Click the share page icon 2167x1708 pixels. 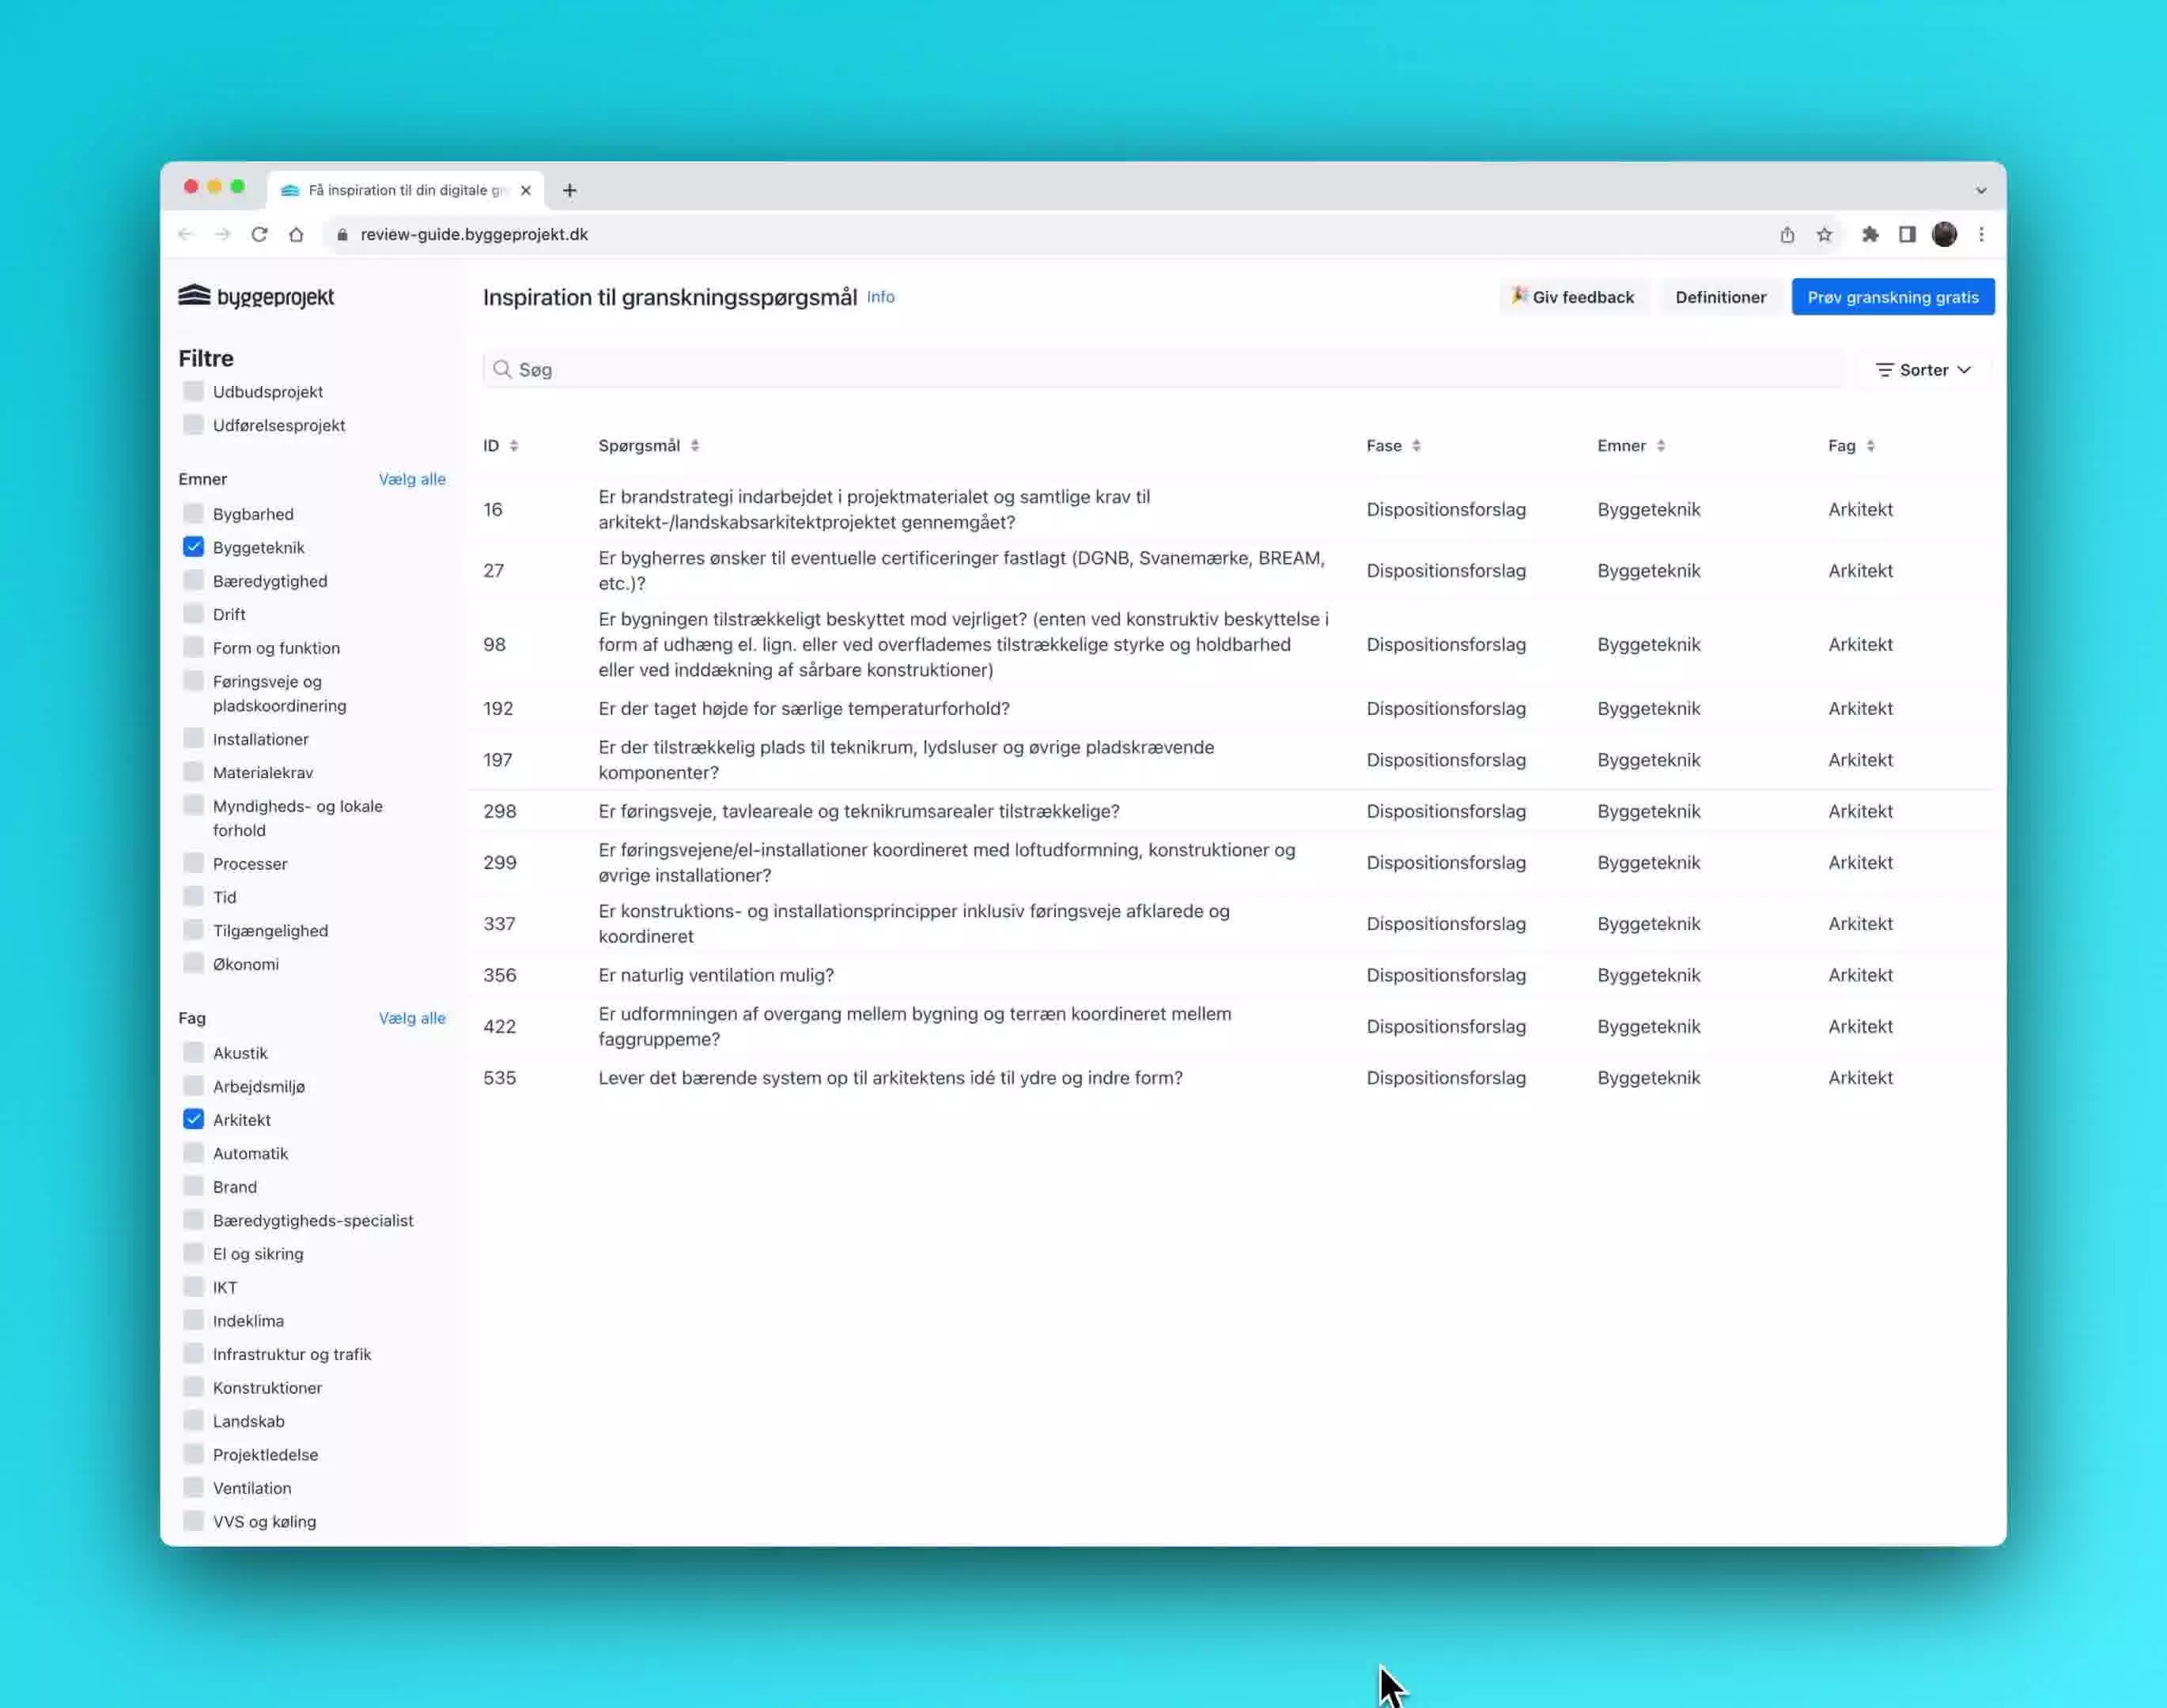(x=1787, y=234)
